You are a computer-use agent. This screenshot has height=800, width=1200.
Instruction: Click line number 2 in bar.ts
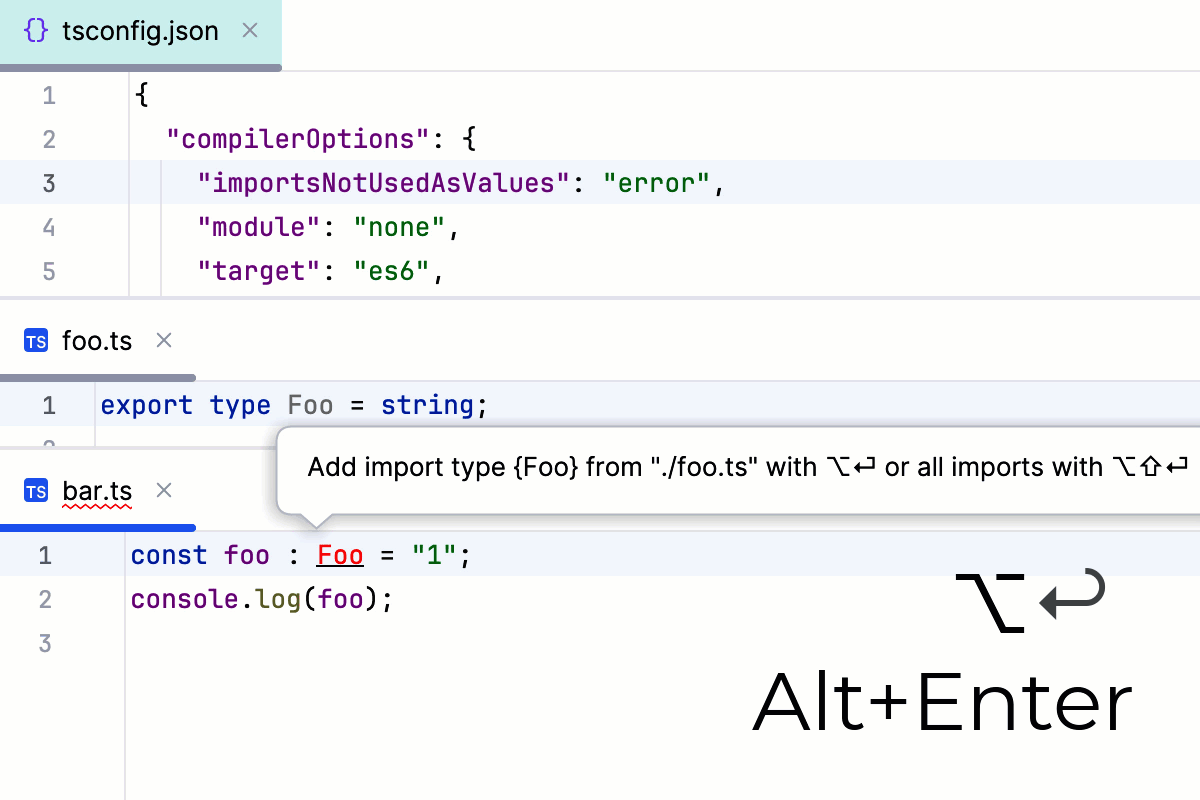click(x=45, y=598)
